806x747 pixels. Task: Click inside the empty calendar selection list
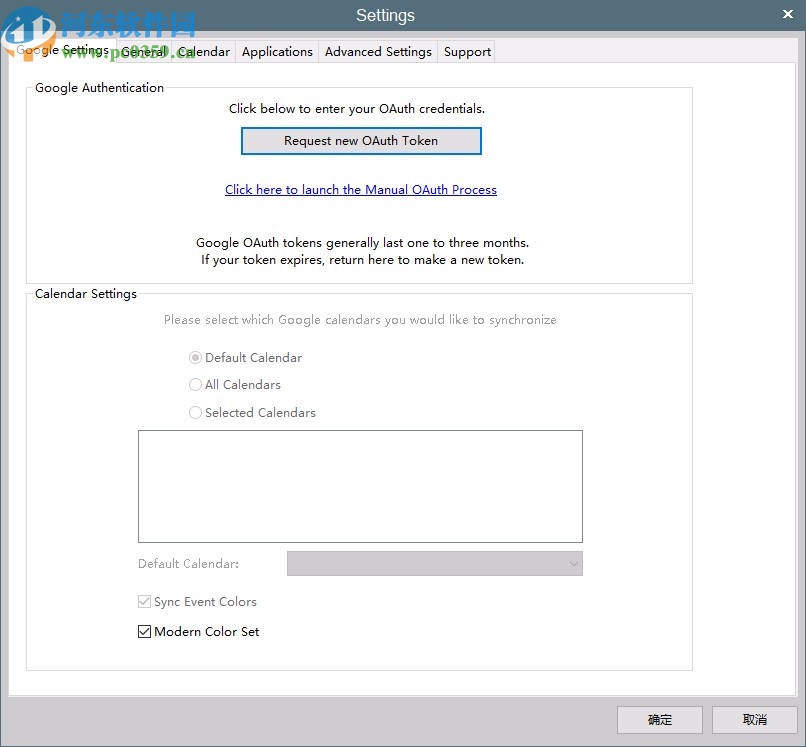360,486
